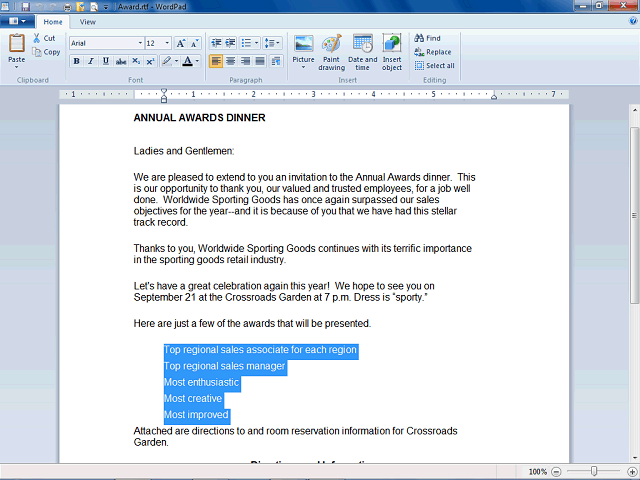Apply the font color A button
This screenshot has width=640, height=480.
coord(187,61)
